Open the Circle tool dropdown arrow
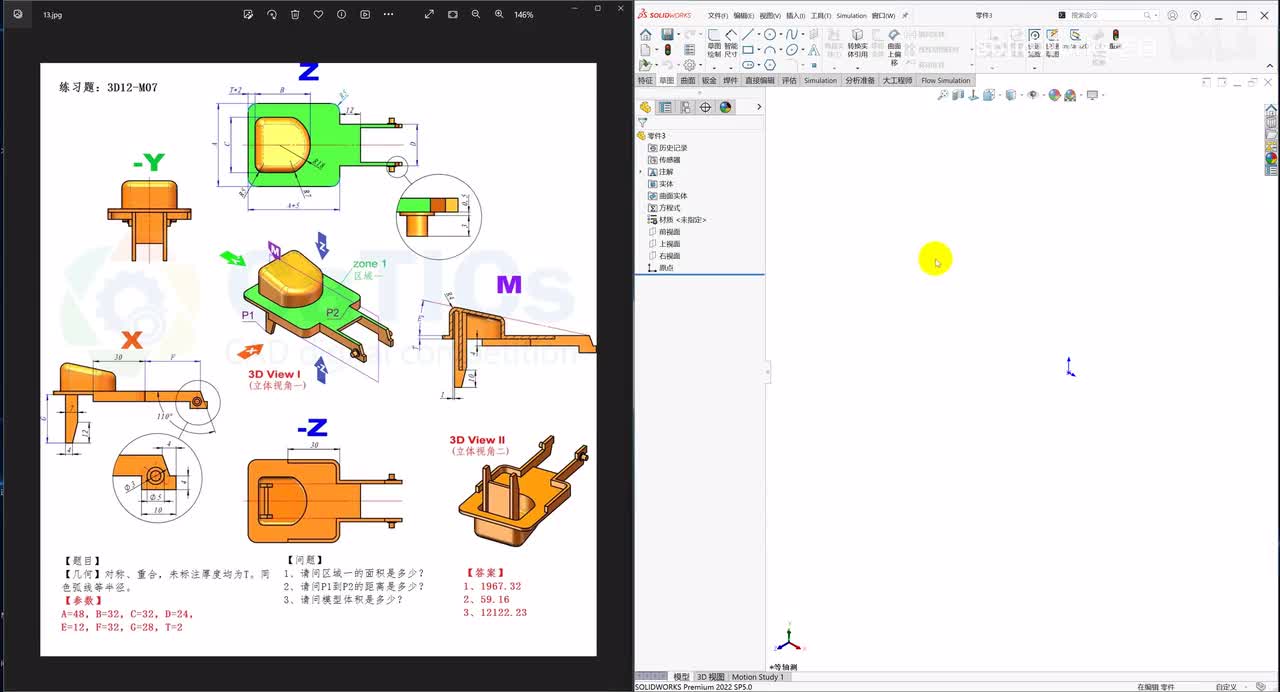Image resolution: width=1280 pixels, height=692 pixels. (x=781, y=35)
